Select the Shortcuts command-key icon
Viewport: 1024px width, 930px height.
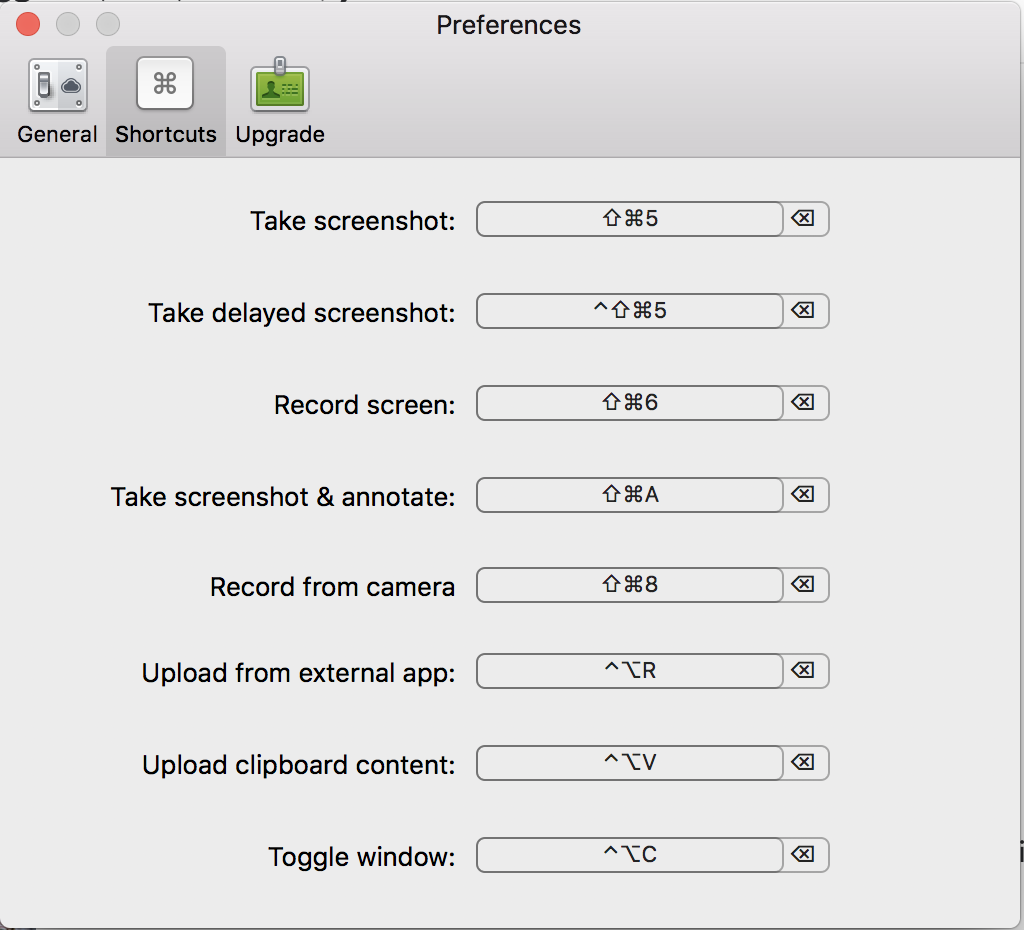point(165,84)
